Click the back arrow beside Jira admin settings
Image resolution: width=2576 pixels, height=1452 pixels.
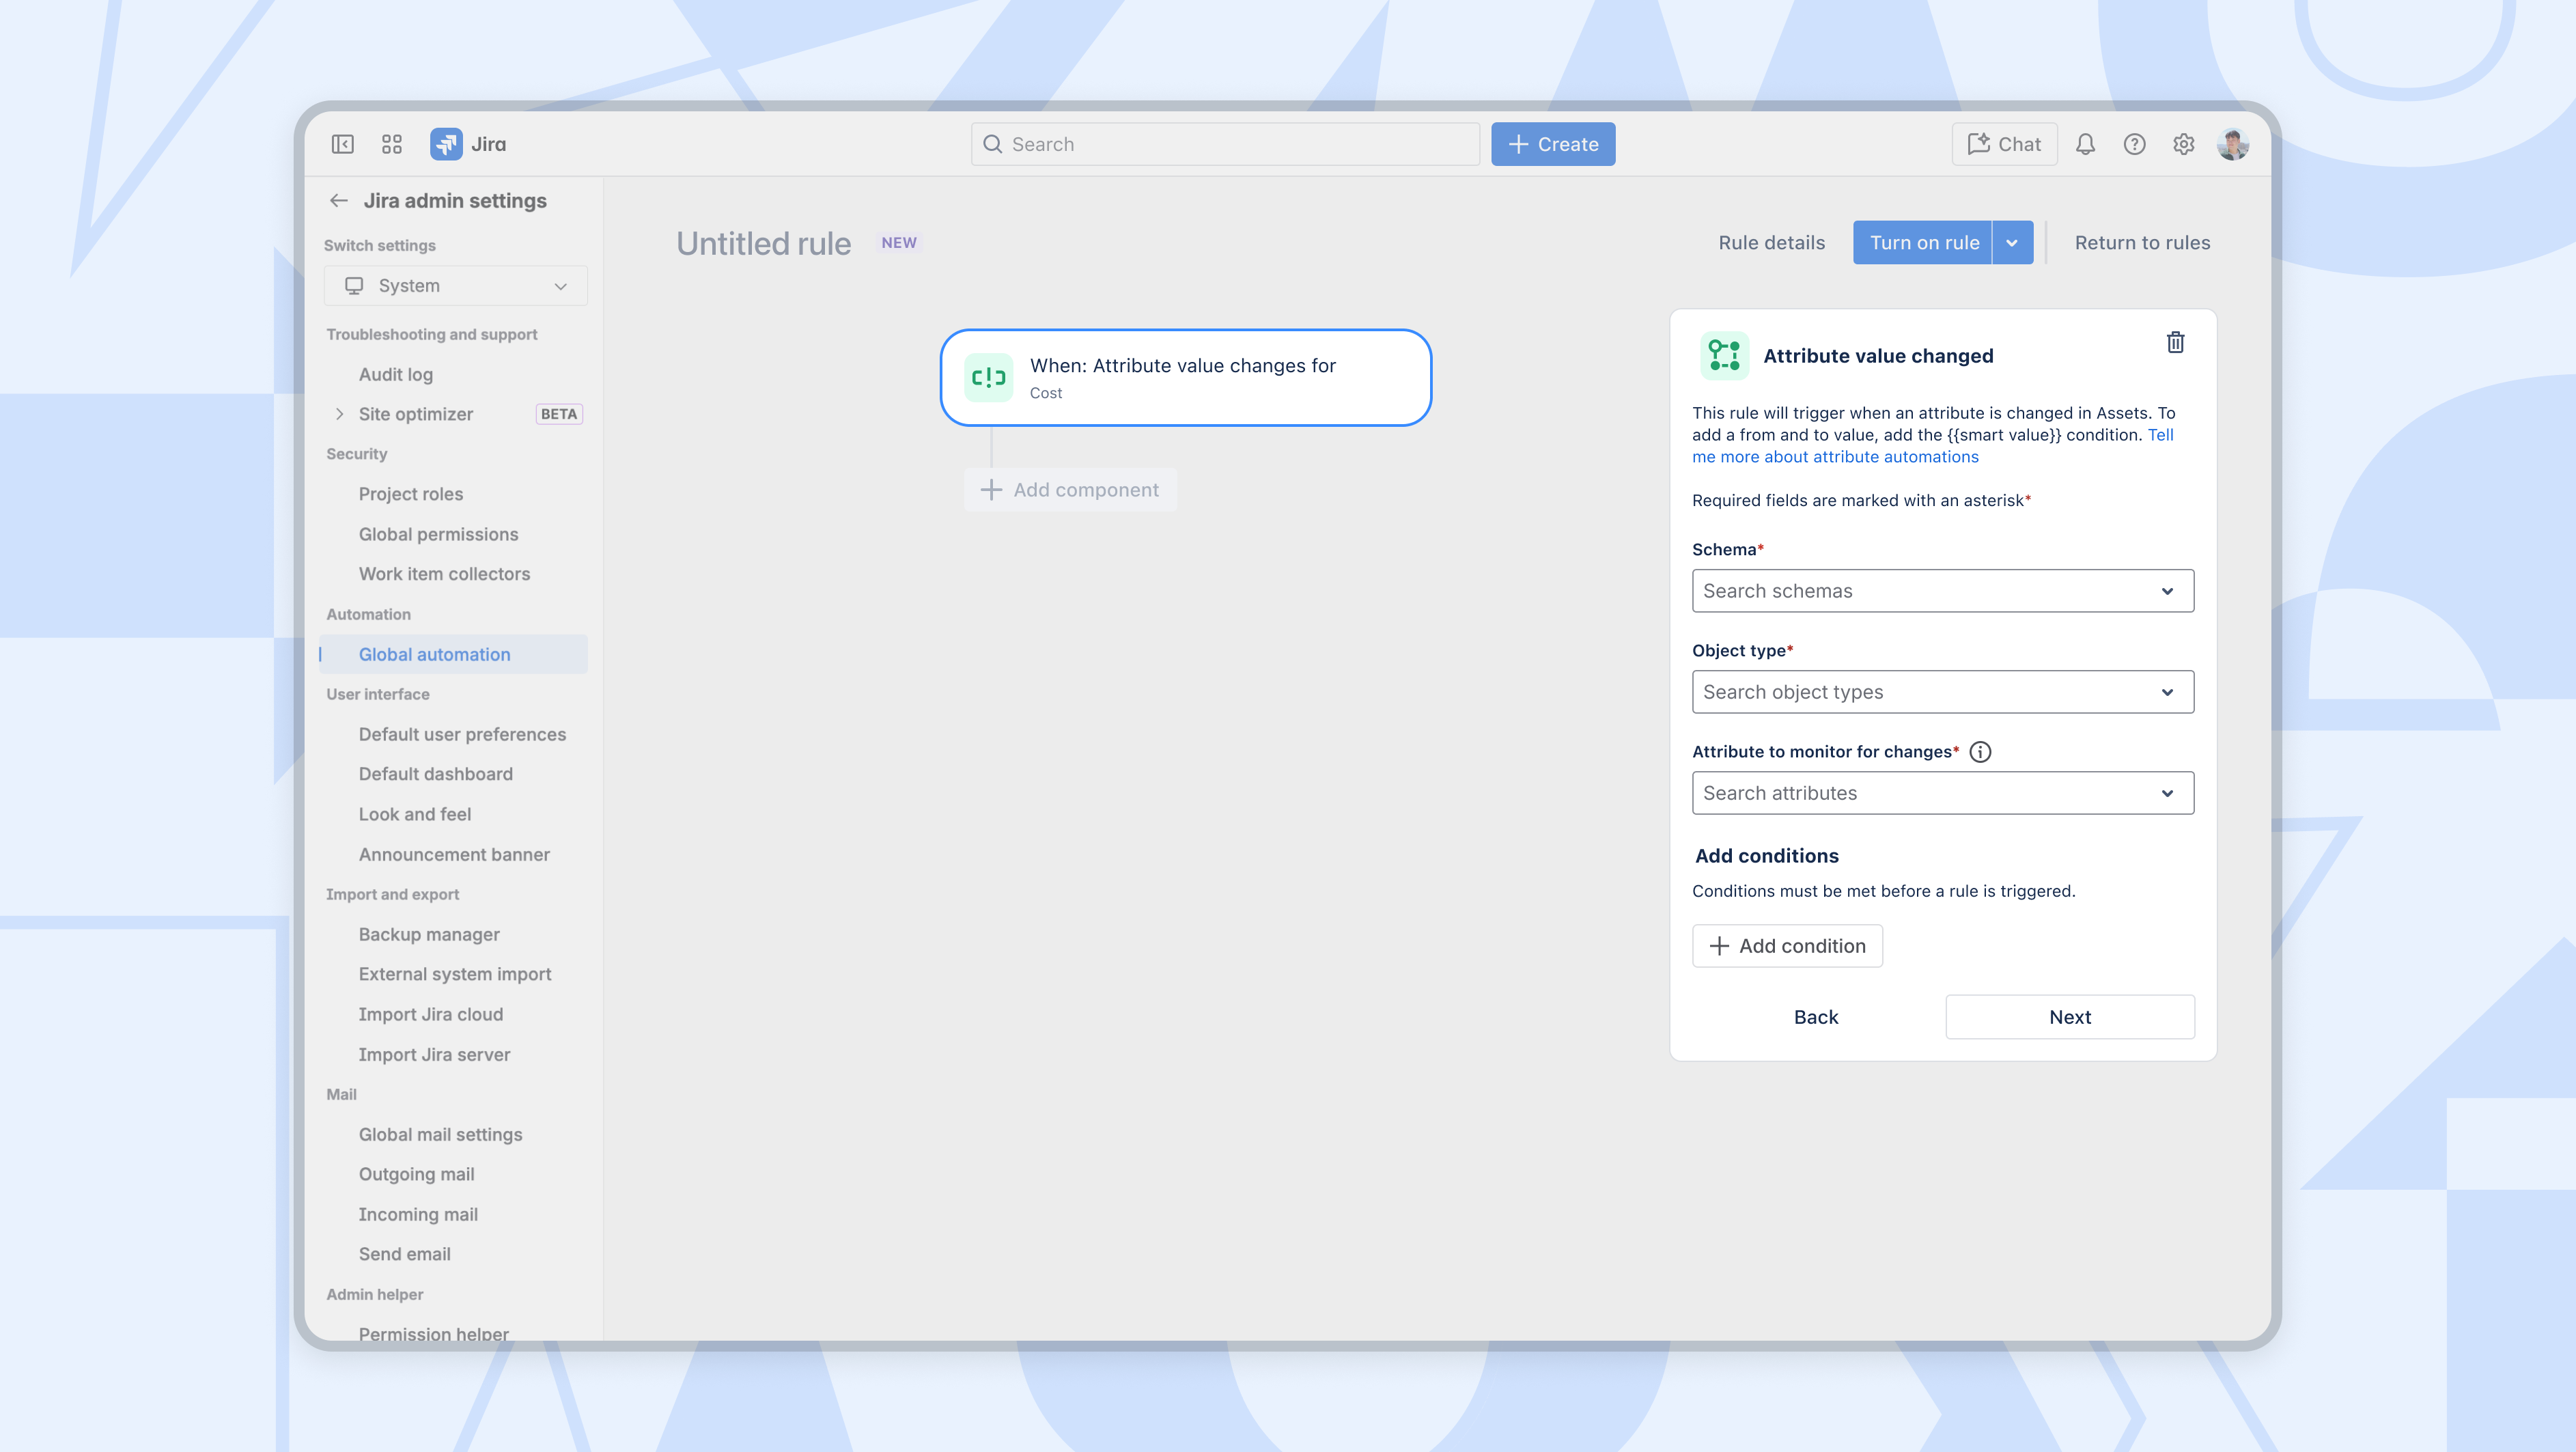pyautogui.click(x=339, y=200)
